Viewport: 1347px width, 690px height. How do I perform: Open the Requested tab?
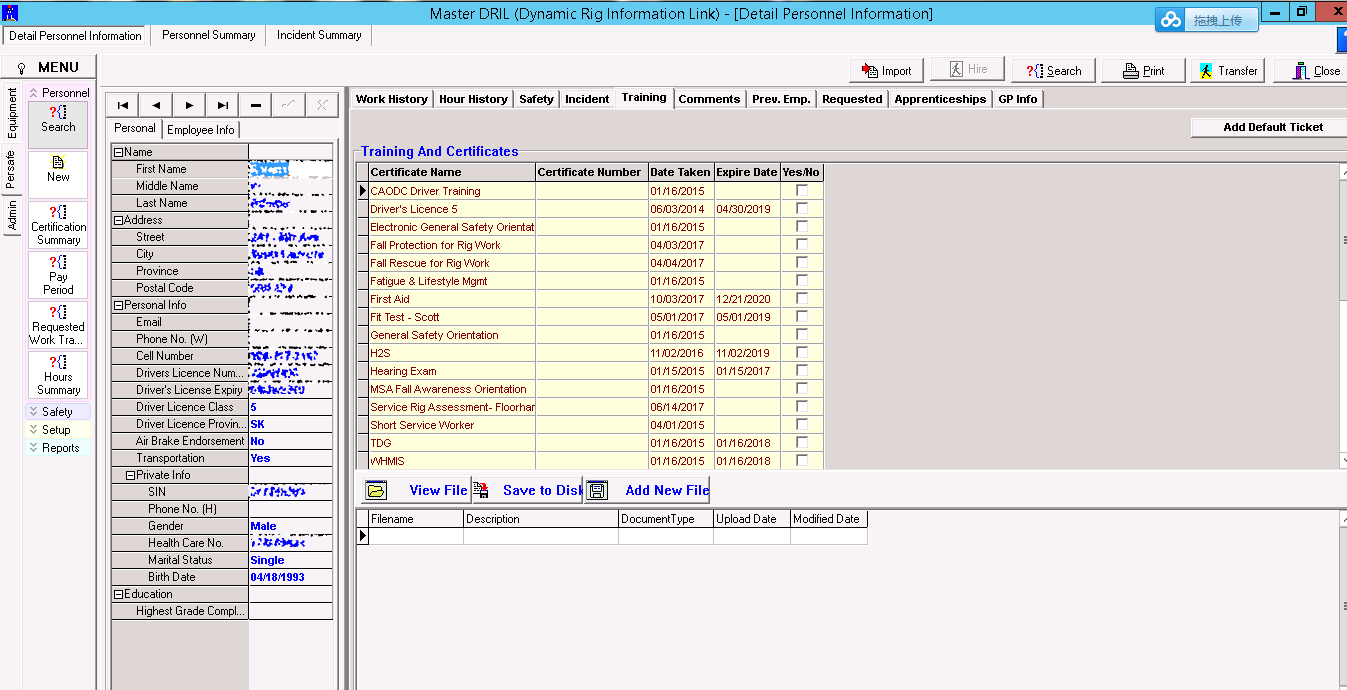pyautogui.click(x=852, y=99)
